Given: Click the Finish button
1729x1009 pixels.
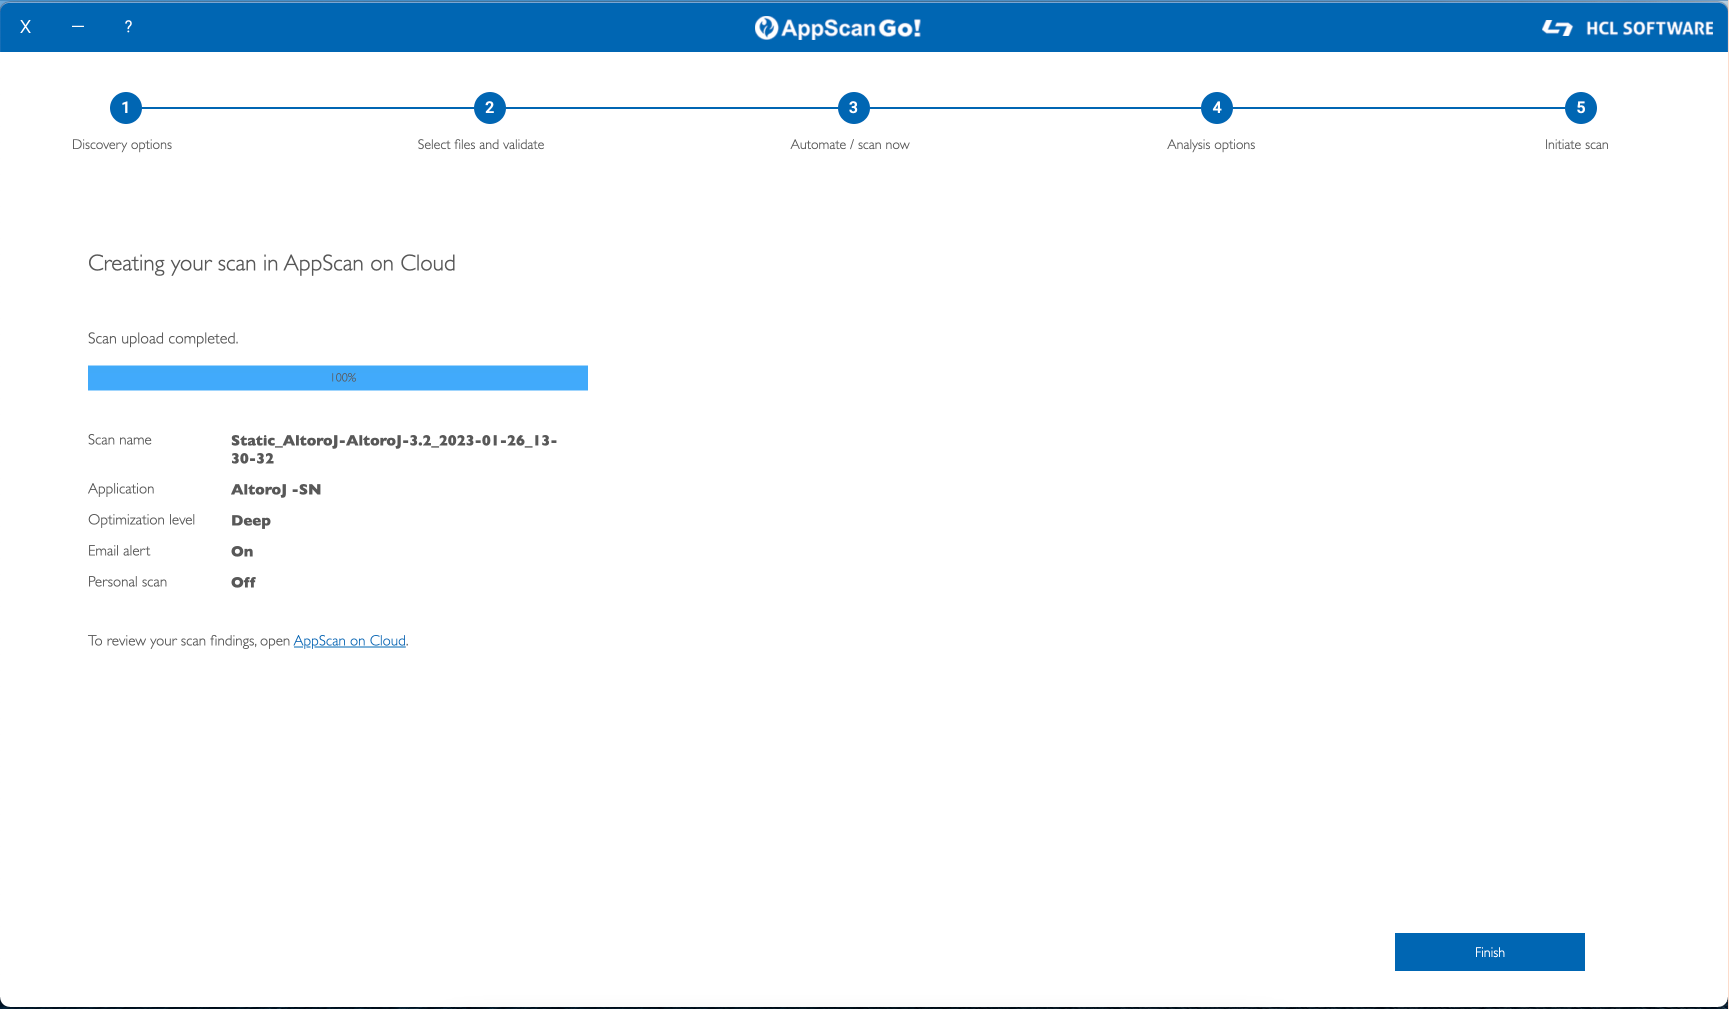Looking at the screenshot, I should click(x=1490, y=952).
